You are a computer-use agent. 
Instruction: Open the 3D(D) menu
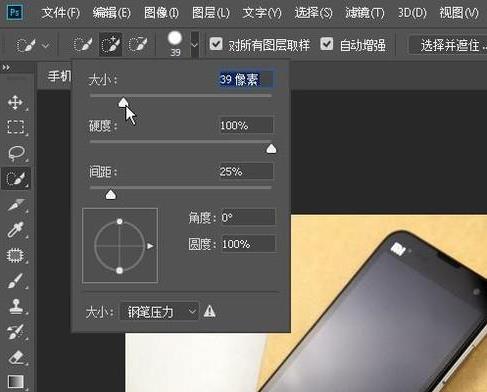412,13
